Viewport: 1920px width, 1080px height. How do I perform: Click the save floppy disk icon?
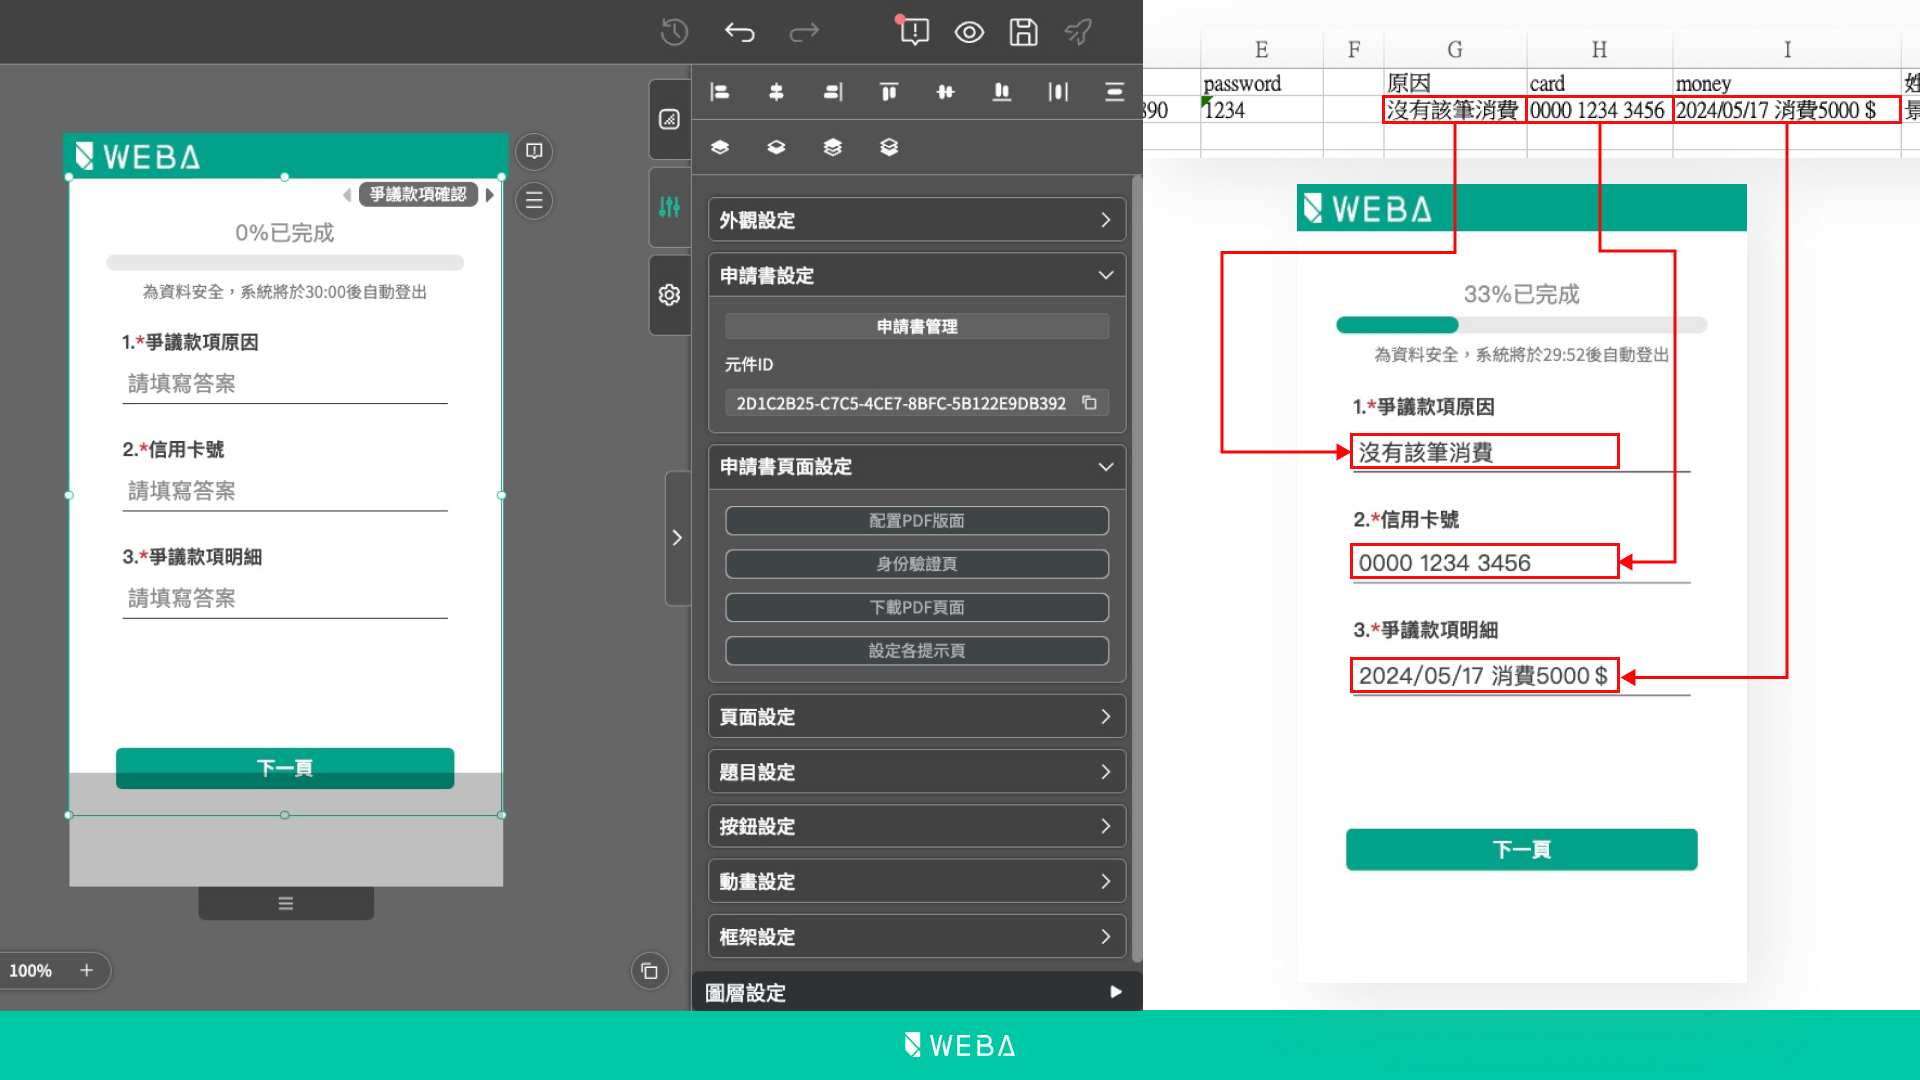[x=1023, y=33]
